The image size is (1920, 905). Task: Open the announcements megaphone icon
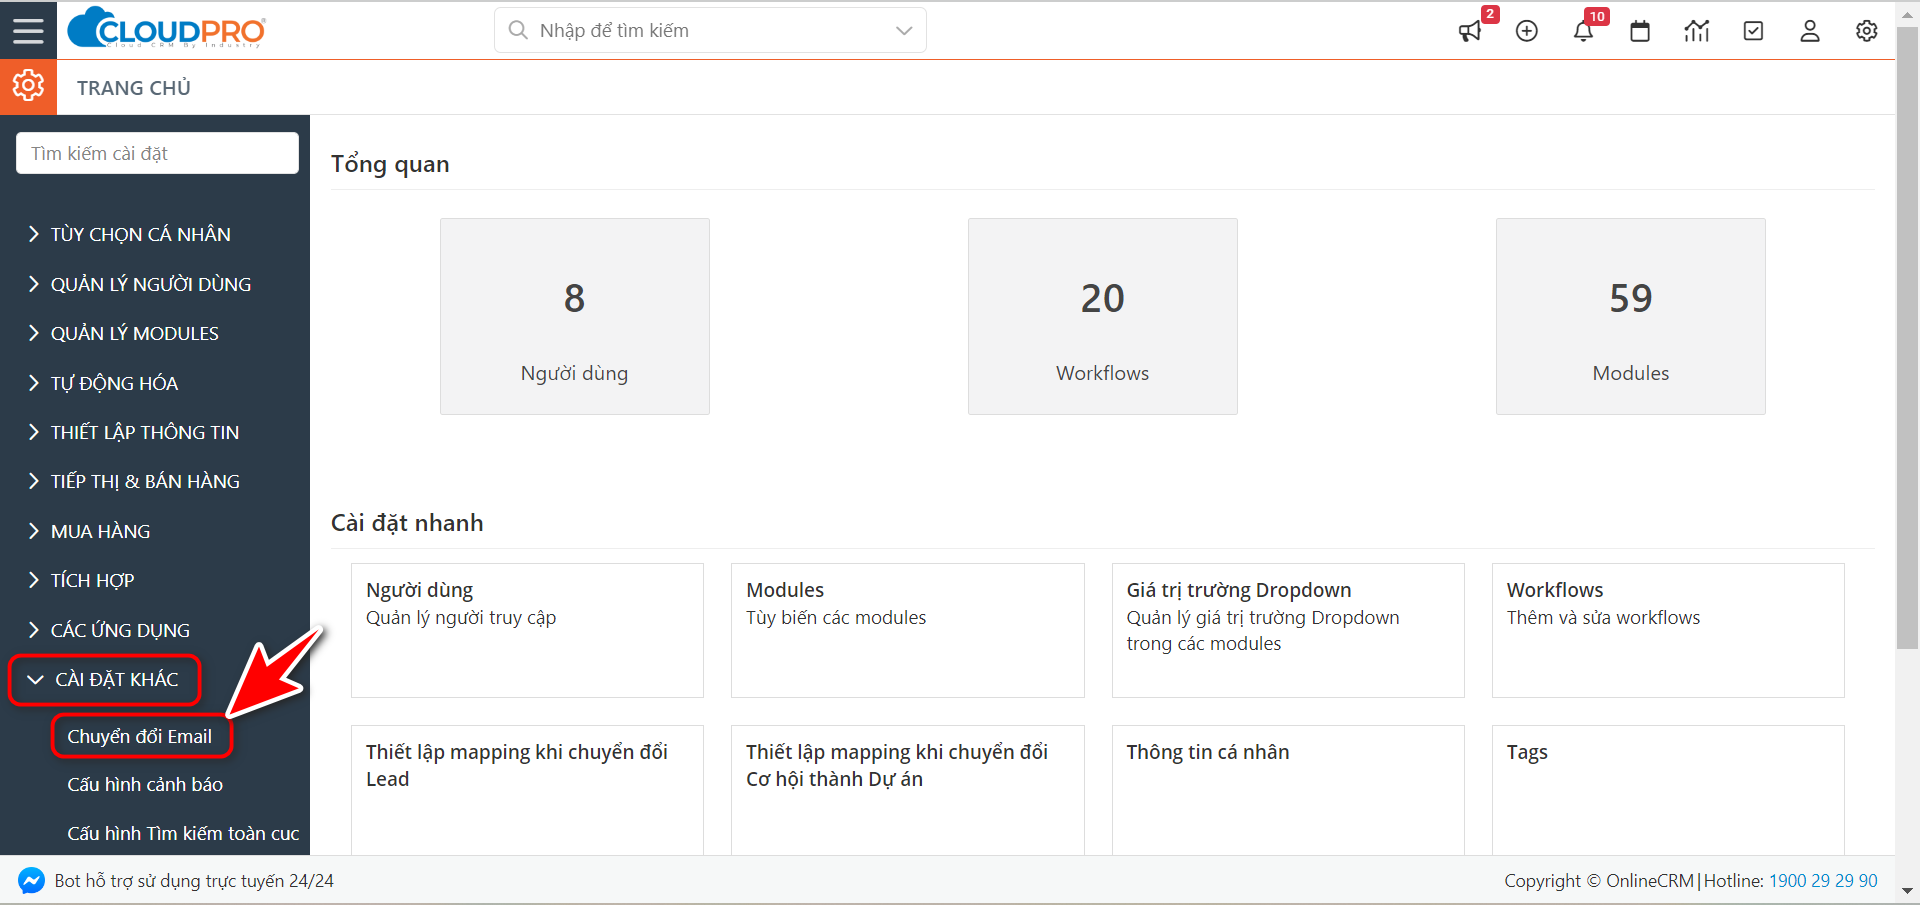point(1469,31)
